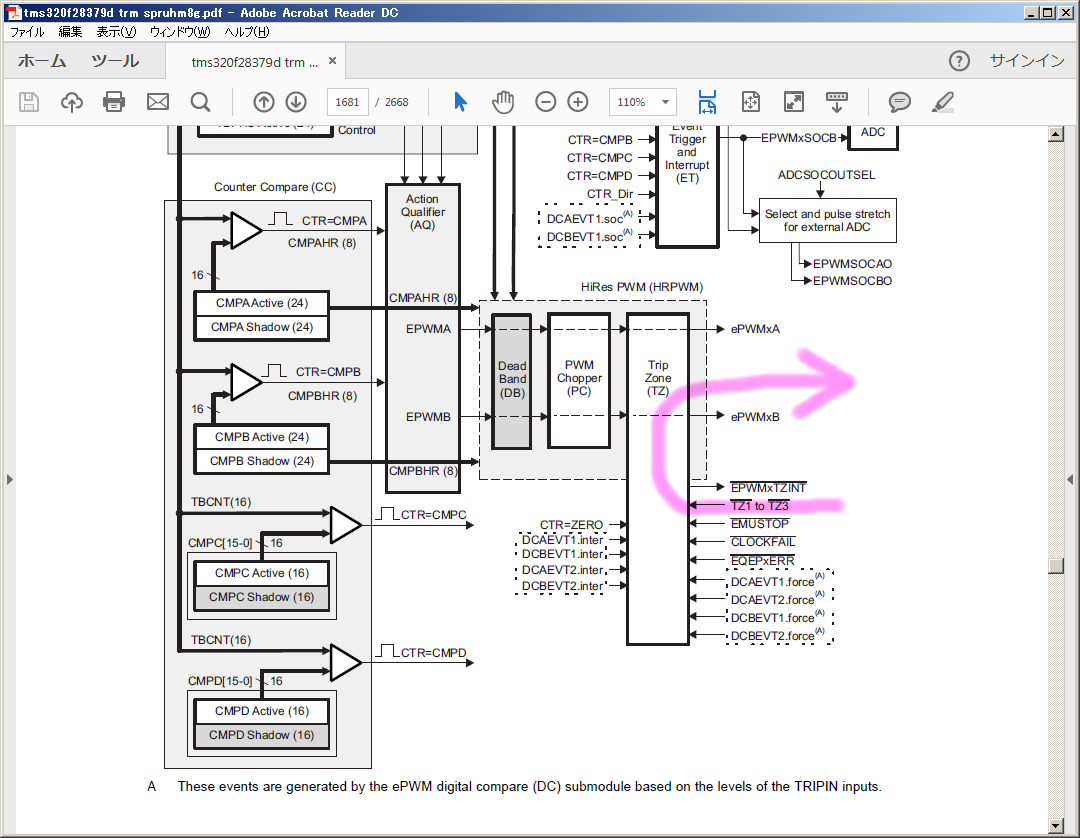Enable Read Mode to hide toolbars
This screenshot has height=838, width=1080.
pyautogui.click(x=795, y=101)
